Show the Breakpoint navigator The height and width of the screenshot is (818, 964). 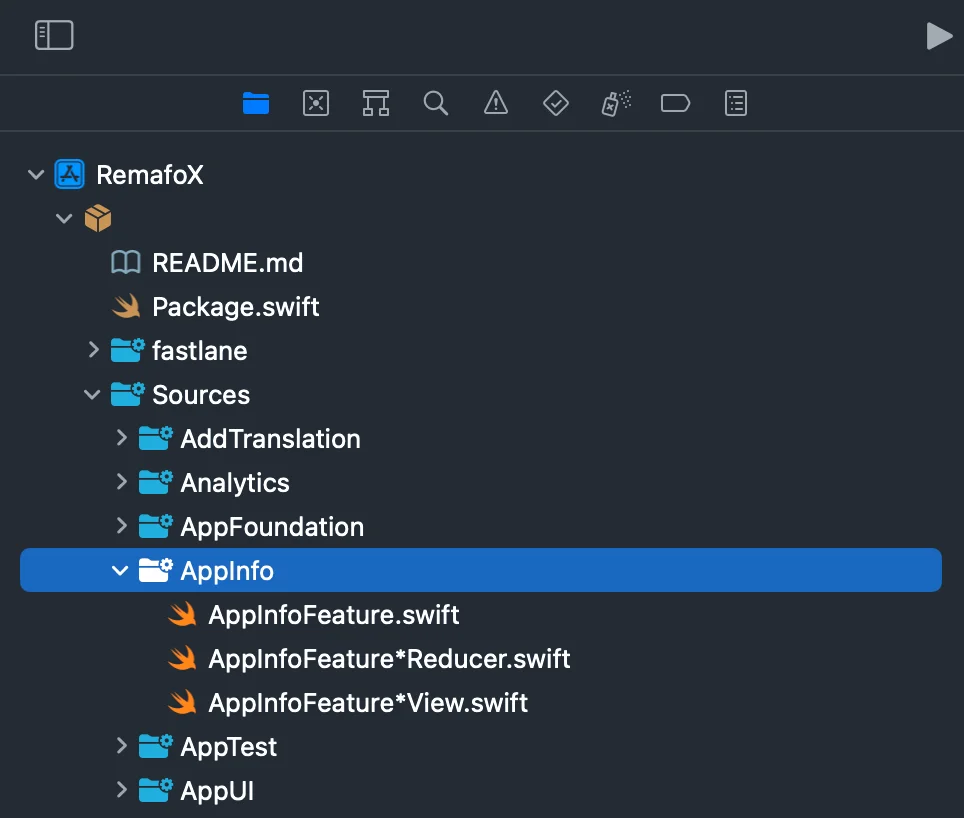pos(676,103)
